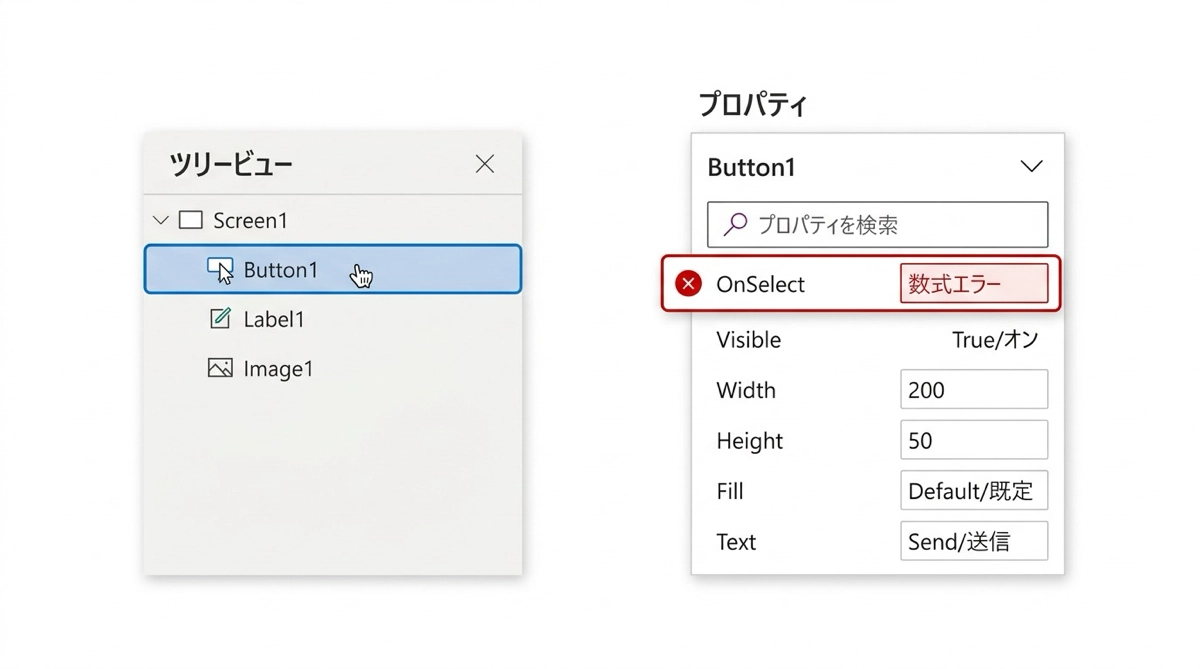Screen dimensions: 1200x669
Task: Click the Button1 control icon
Action: pos(220,270)
